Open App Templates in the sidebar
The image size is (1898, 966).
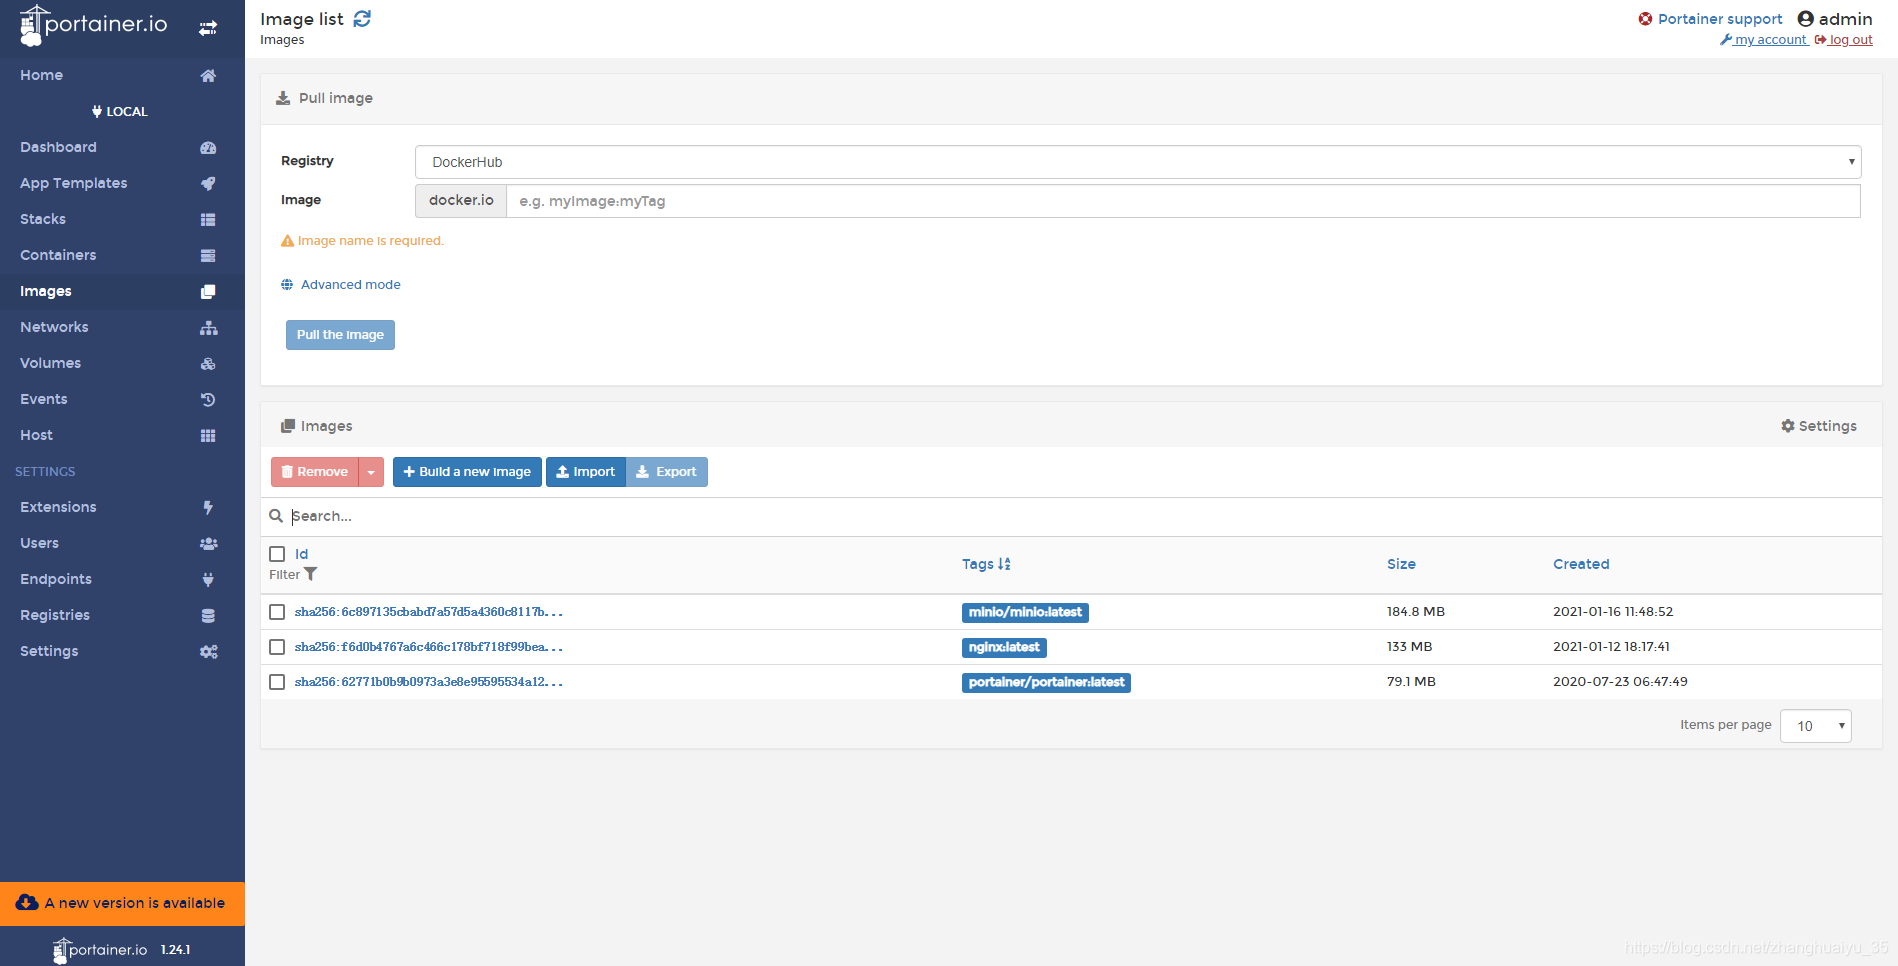(122, 184)
